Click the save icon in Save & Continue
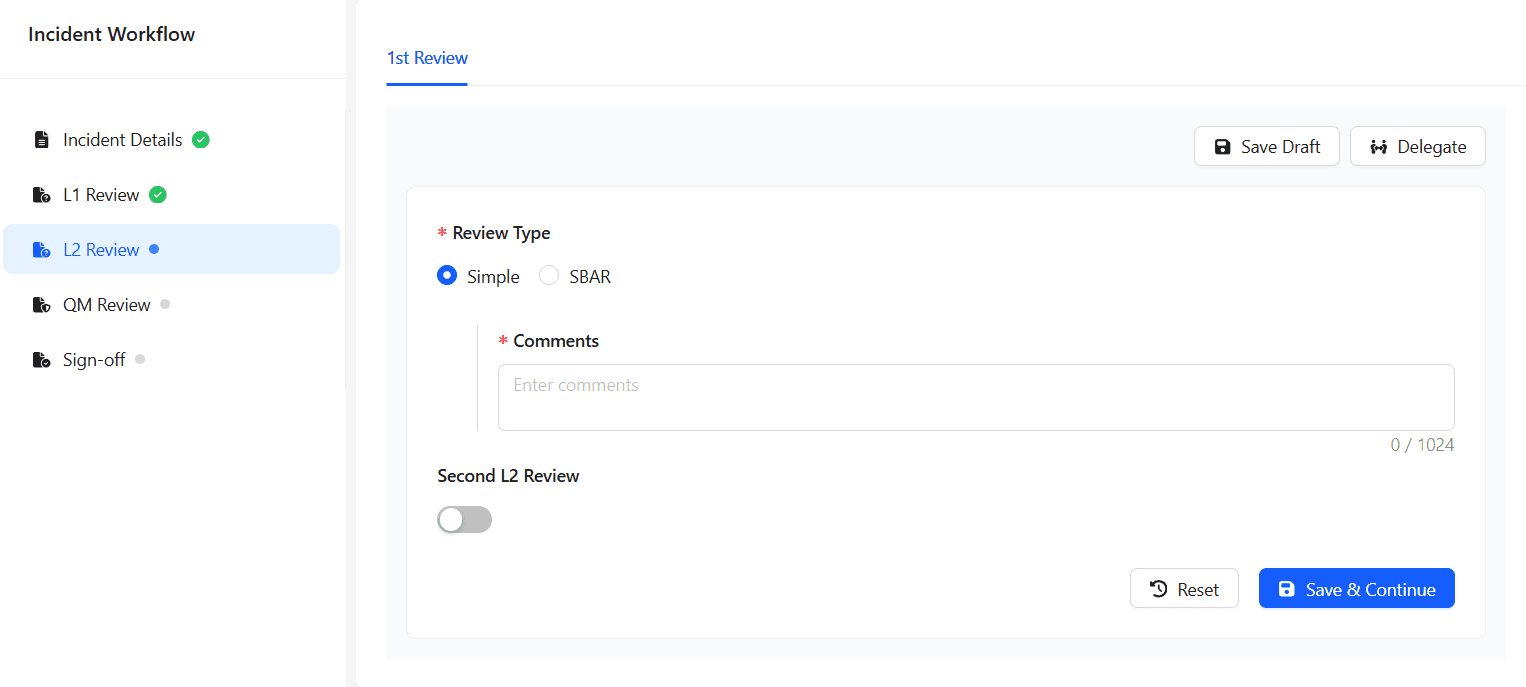Image resolution: width=1526 pixels, height=687 pixels. pyautogui.click(x=1287, y=588)
